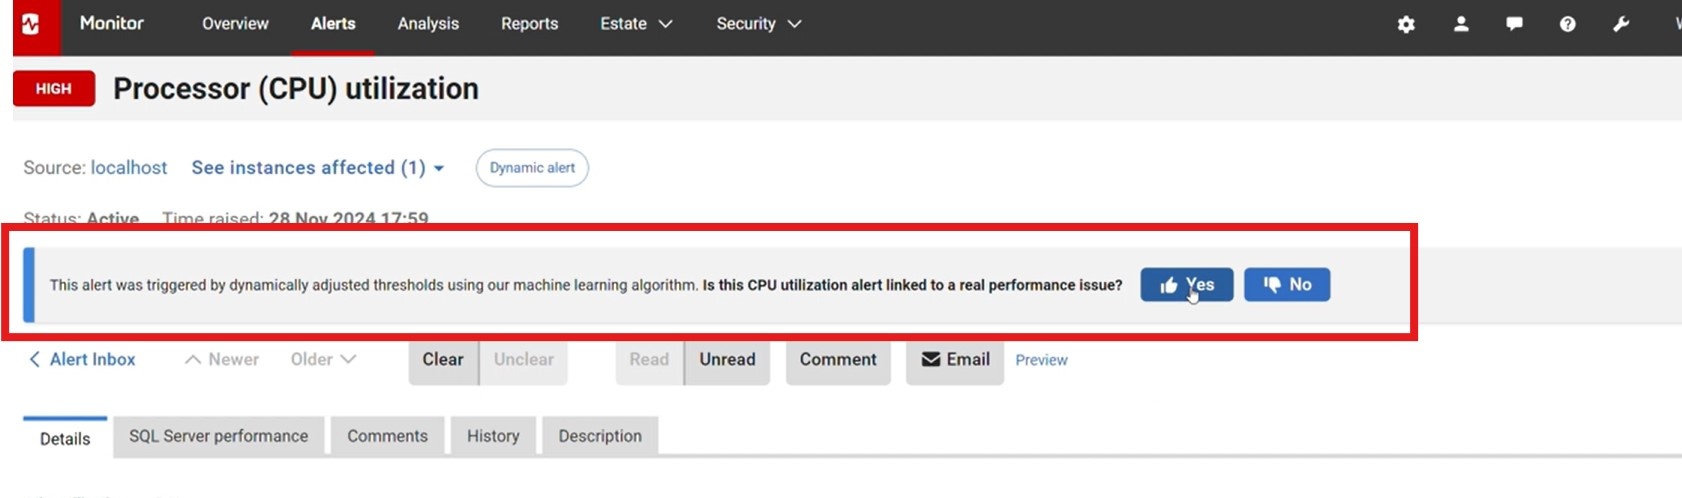Go to the Older alert
Viewport: 1682px width, 498px height.
[323, 360]
